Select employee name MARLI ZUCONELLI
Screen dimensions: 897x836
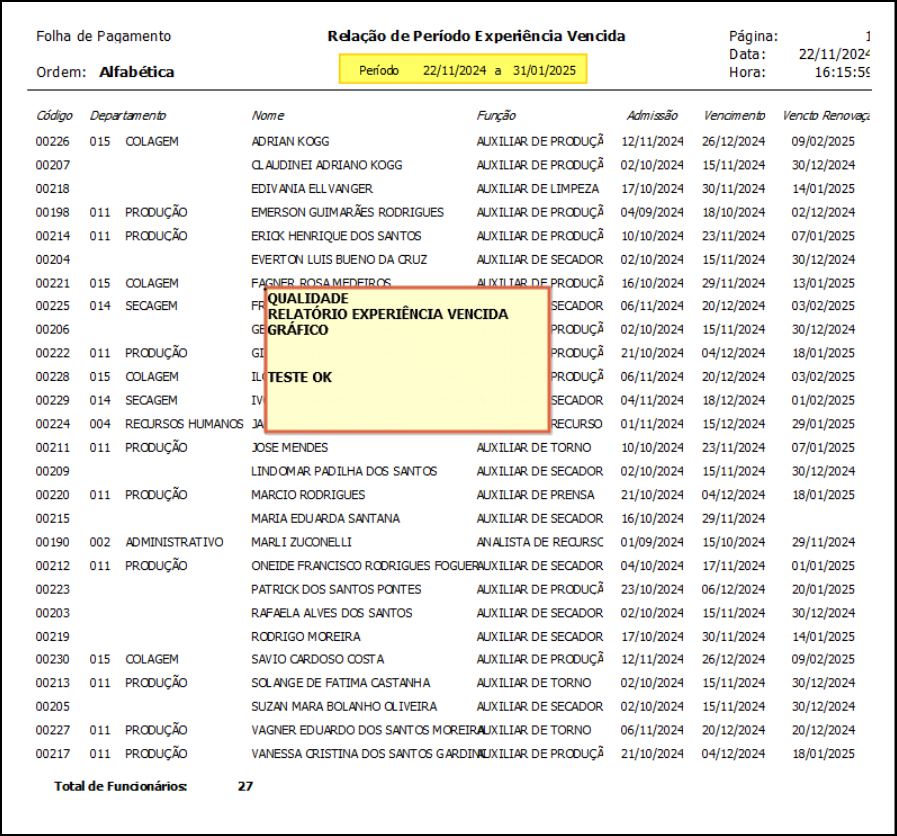pyautogui.click(x=301, y=542)
